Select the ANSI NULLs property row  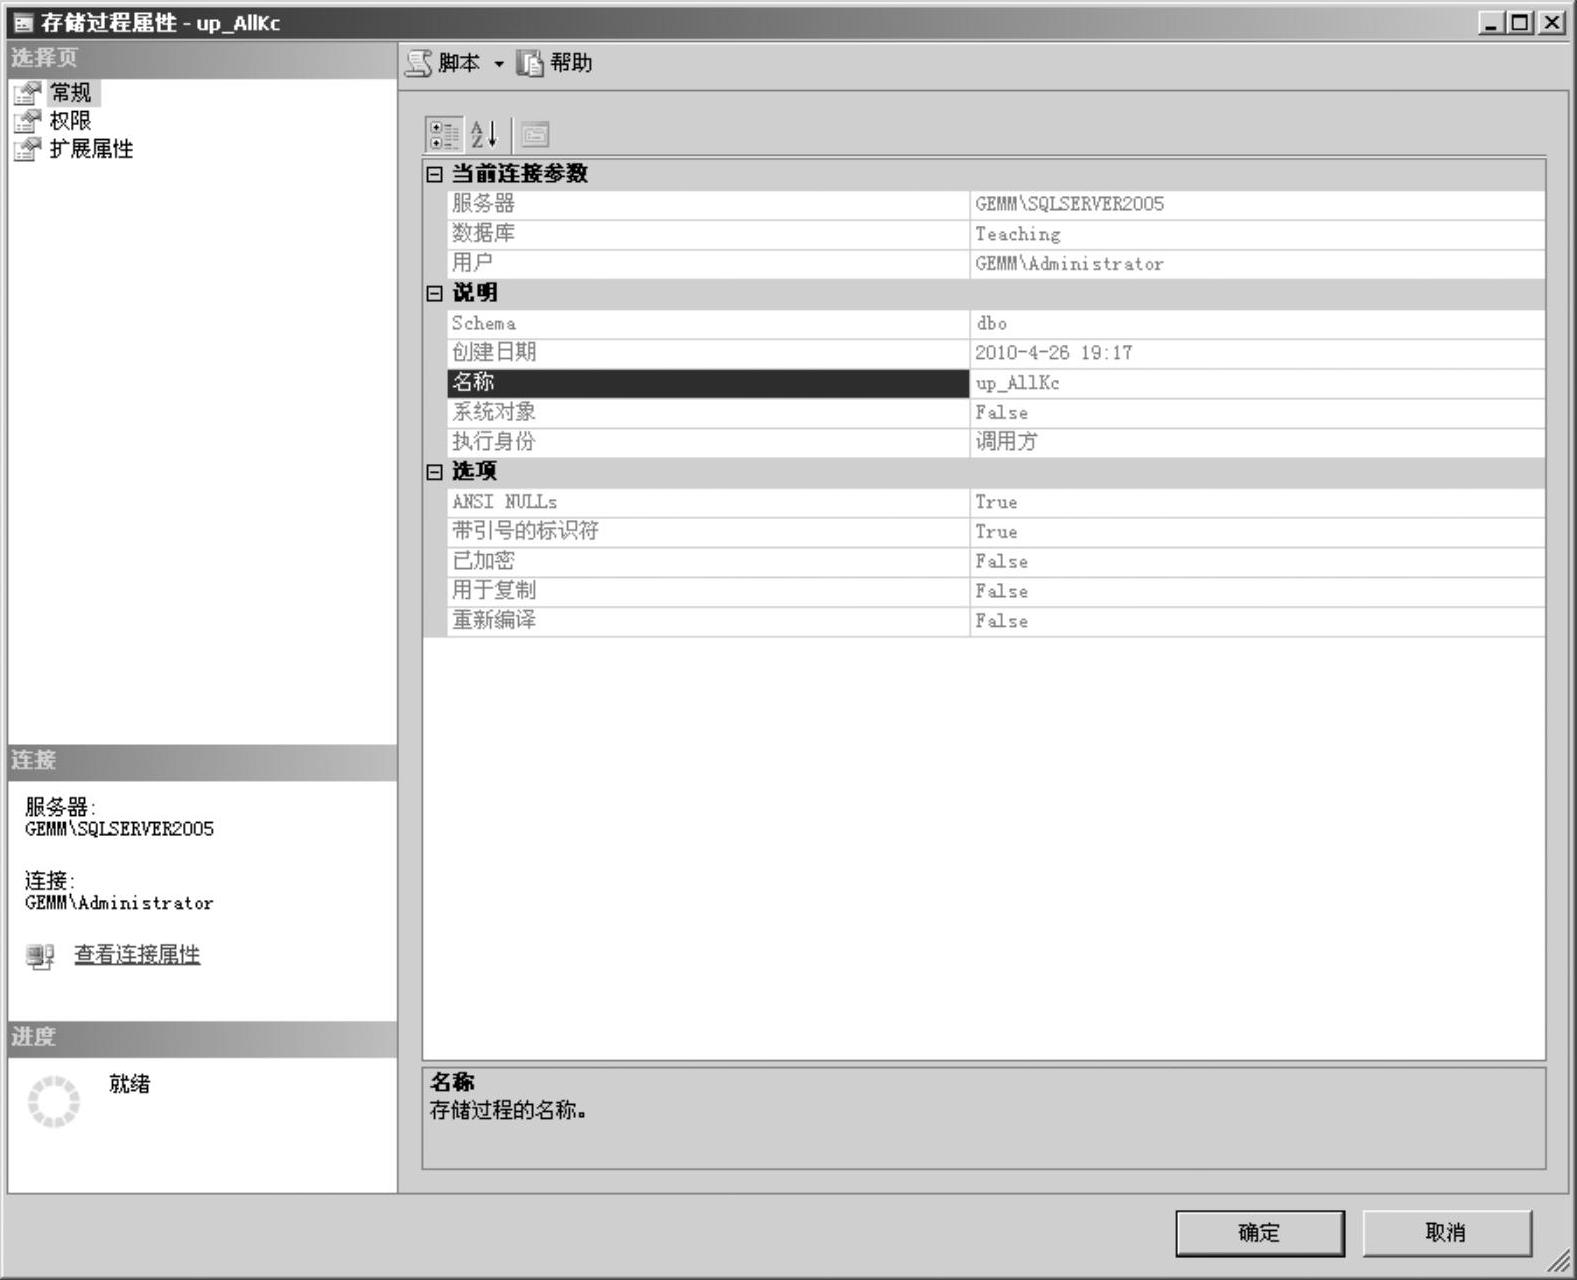[x=996, y=502]
